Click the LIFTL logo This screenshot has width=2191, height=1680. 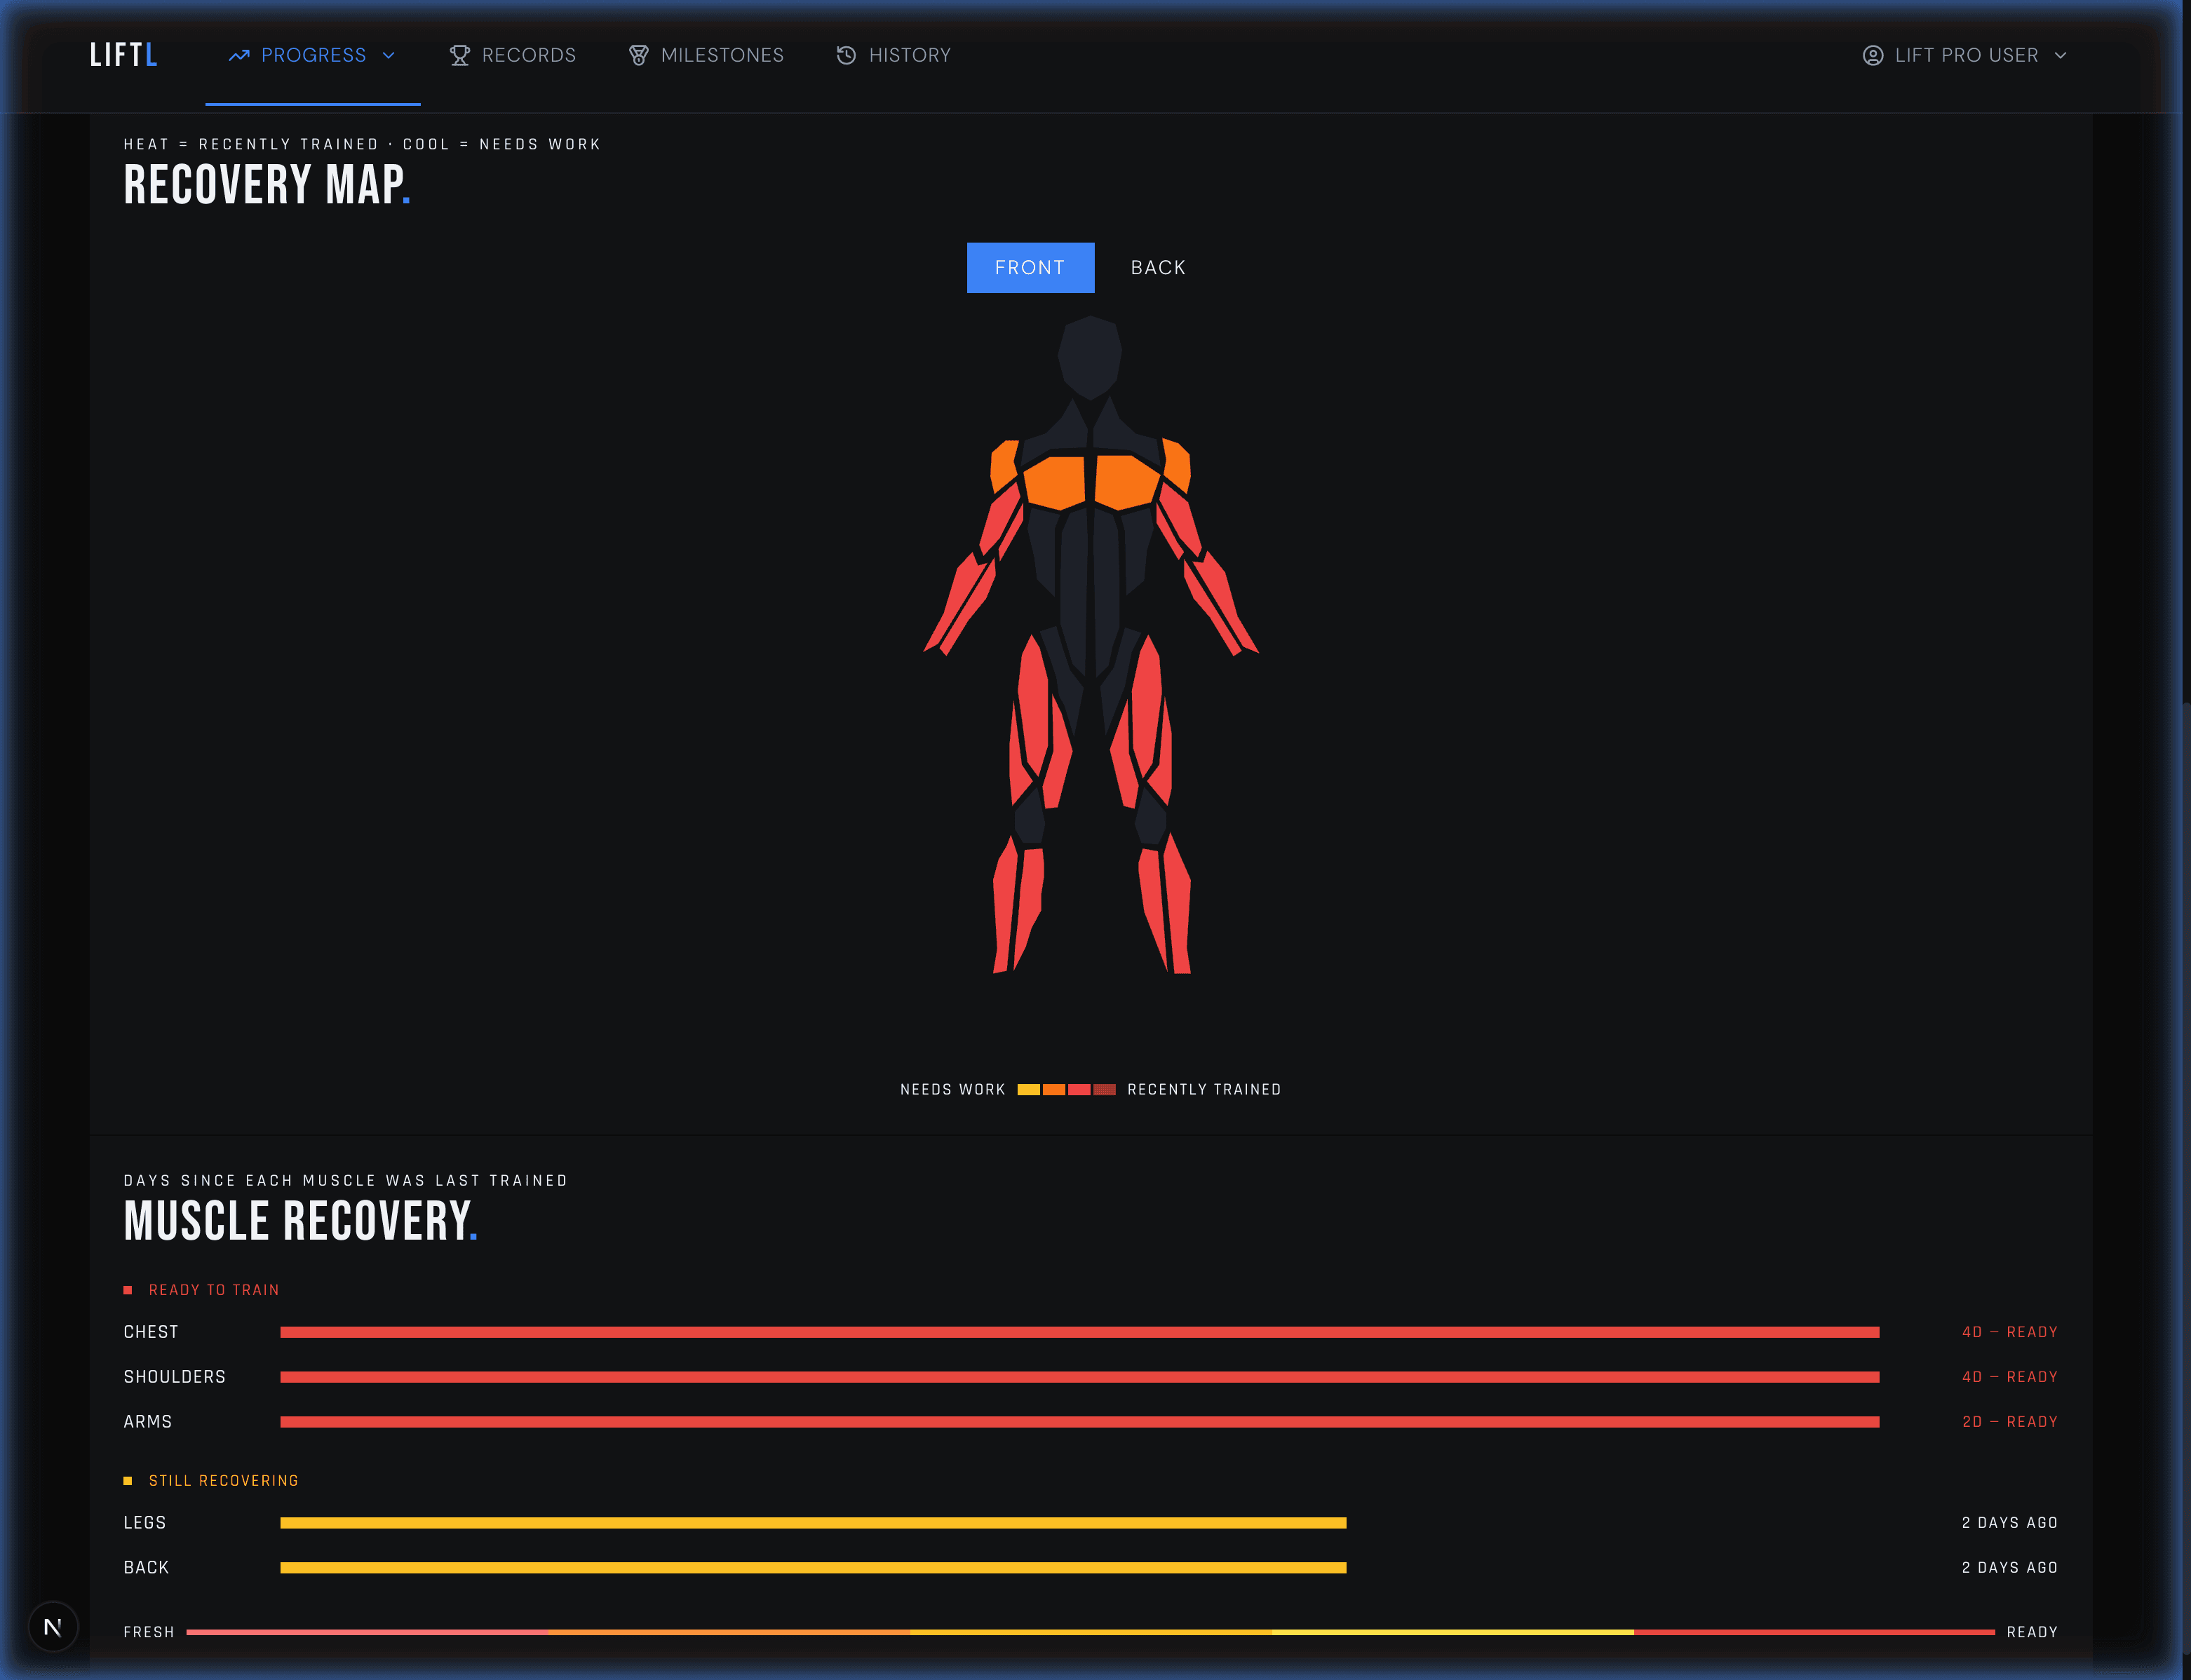click(123, 55)
